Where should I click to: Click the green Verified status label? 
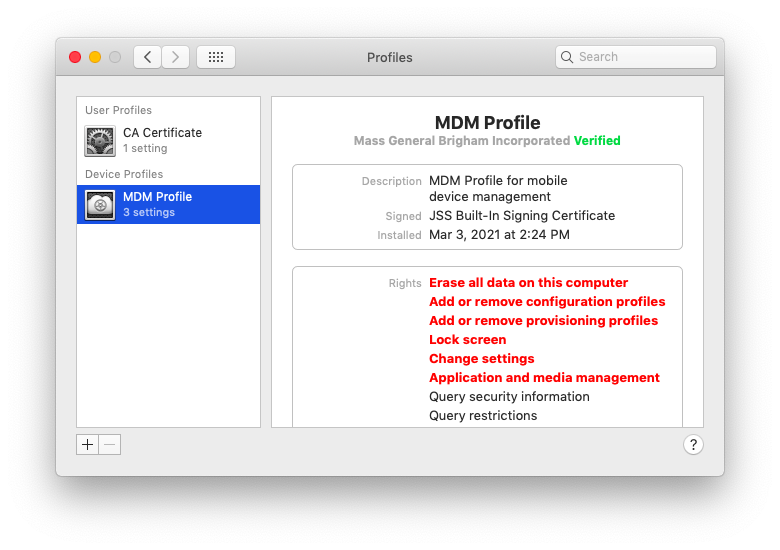pos(597,141)
